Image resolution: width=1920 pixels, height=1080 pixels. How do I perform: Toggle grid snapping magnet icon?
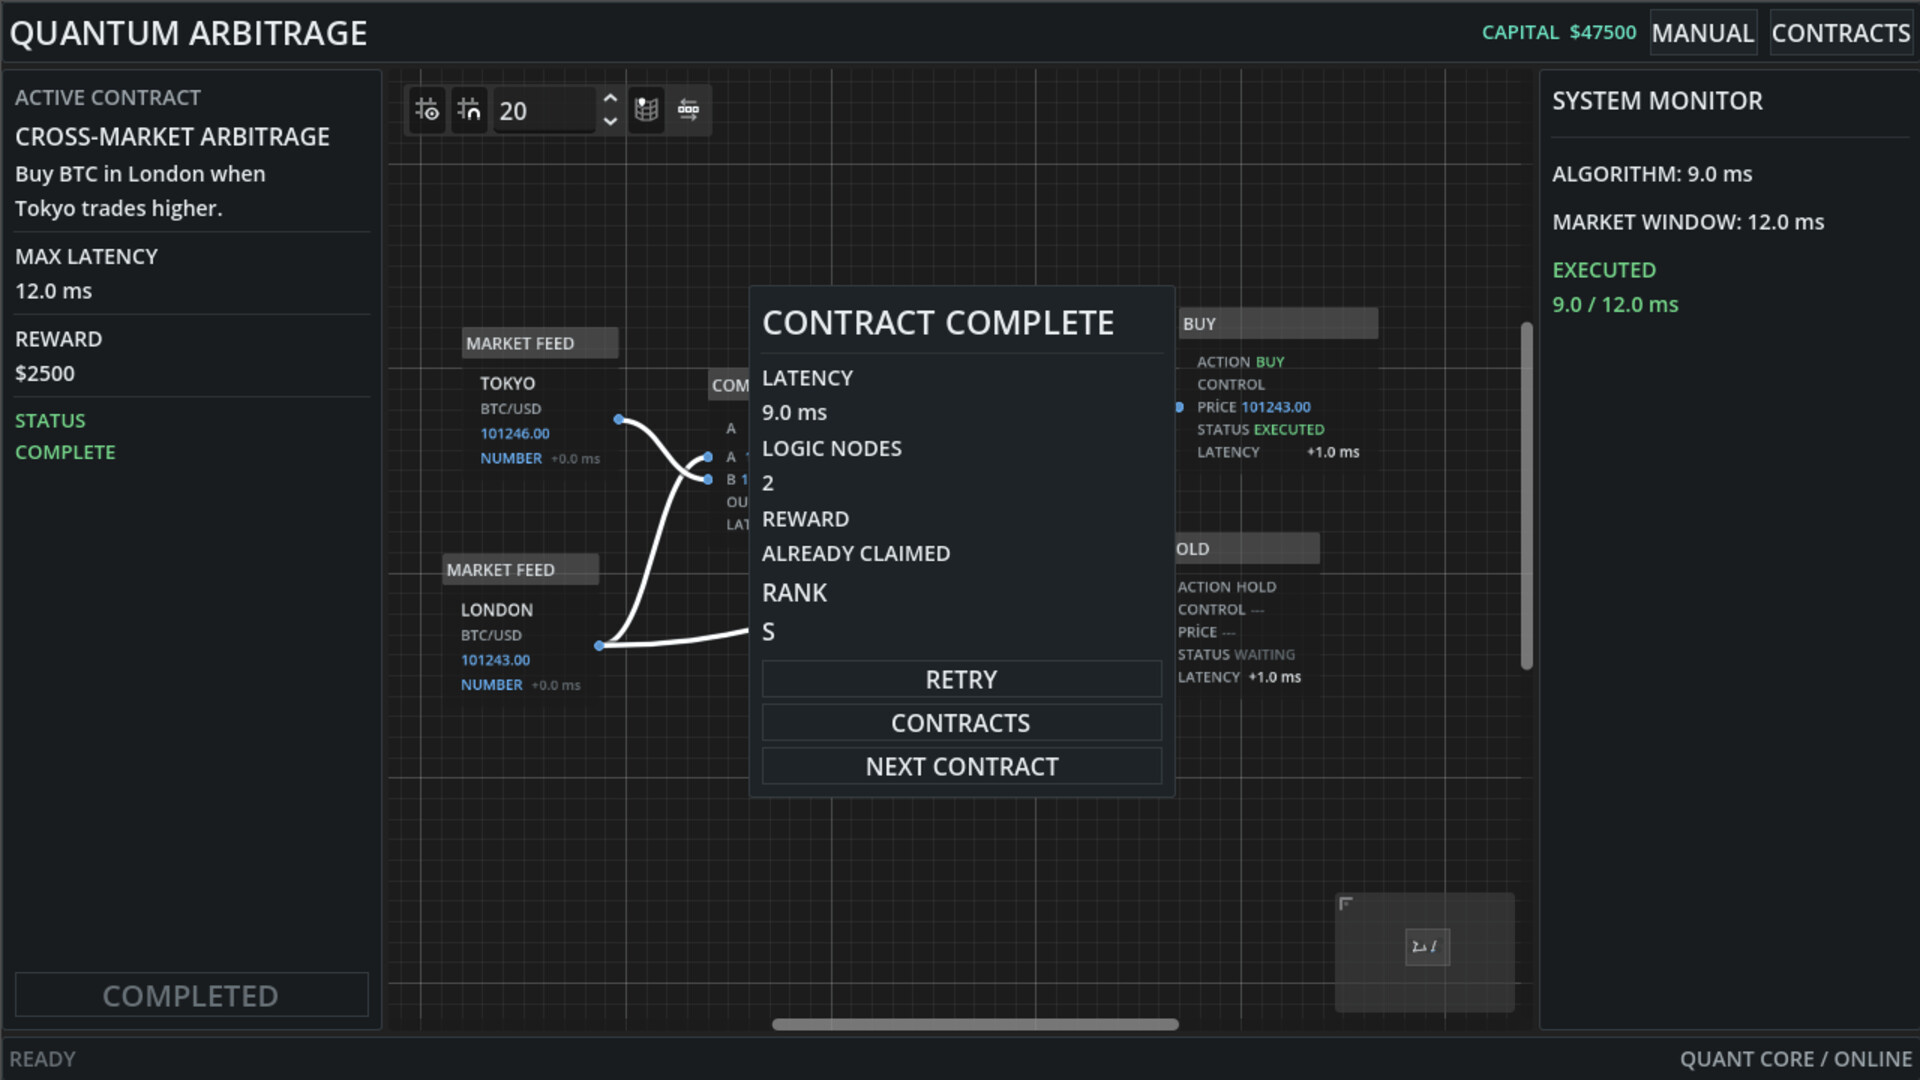[469, 110]
